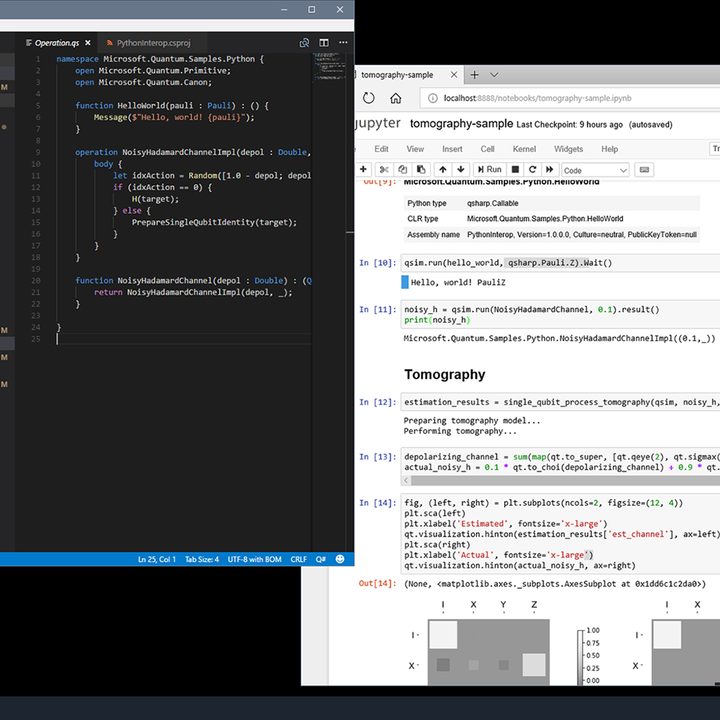The image size is (720, 720).
Task: Open the Jupyter Widgets menu
Action: pyautogui.click(x=568, y=149)
